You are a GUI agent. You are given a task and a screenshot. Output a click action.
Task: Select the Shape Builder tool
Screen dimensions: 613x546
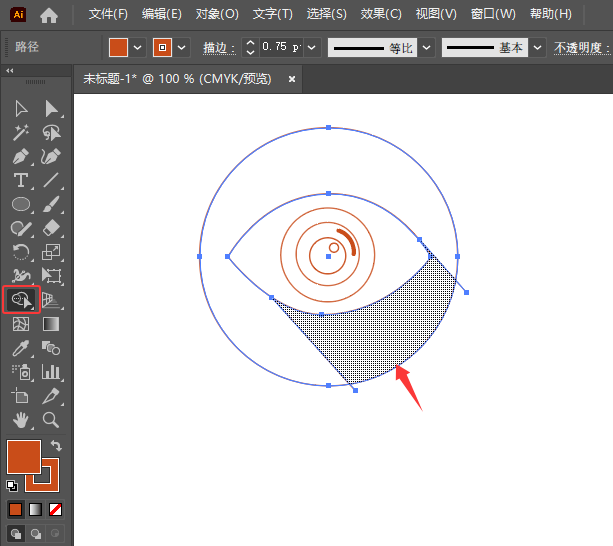22,300
